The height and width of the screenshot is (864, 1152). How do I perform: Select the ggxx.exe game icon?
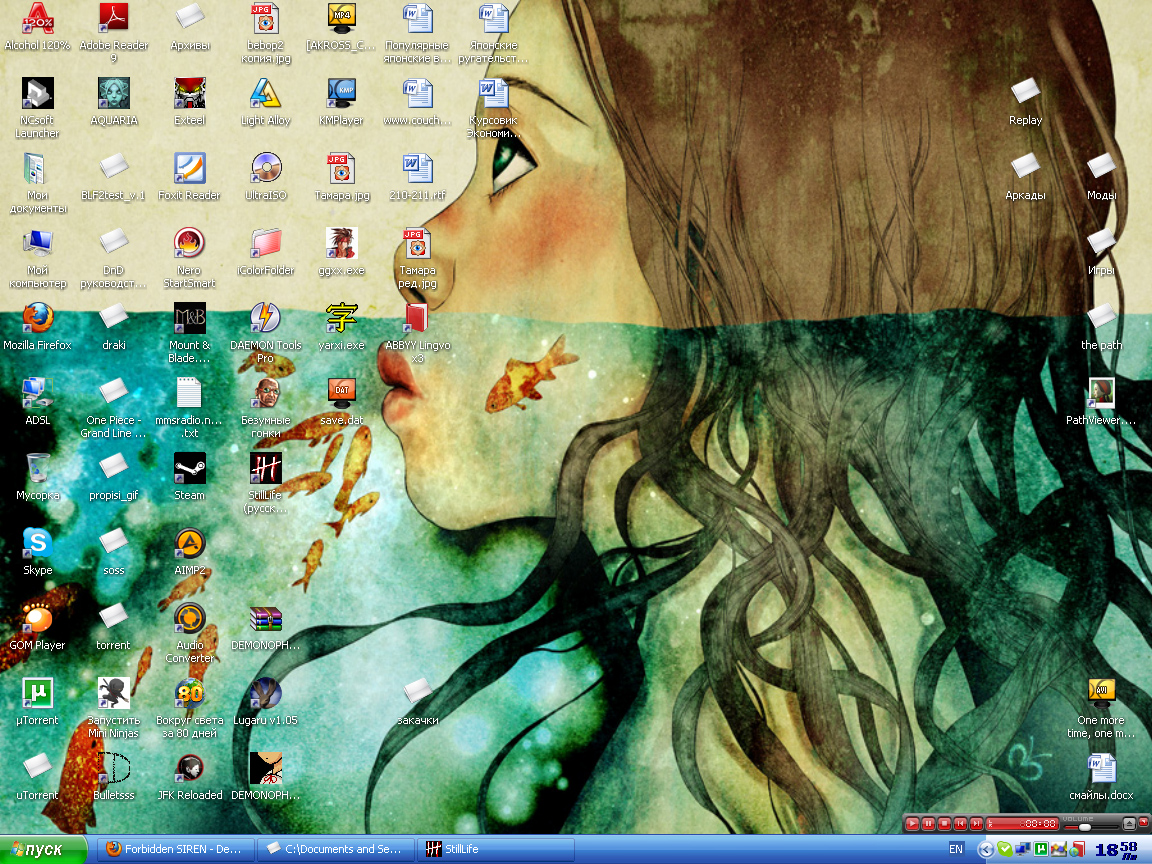[342, 252]
